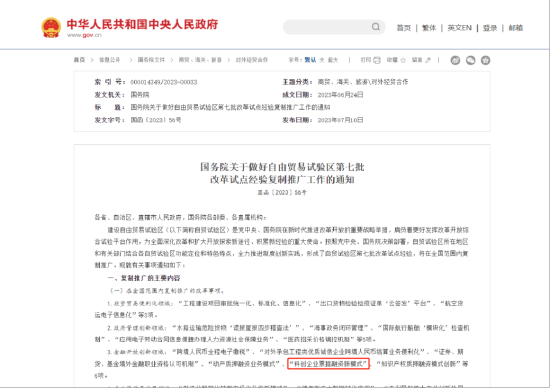Click the print (打印) printer icon
The width and height of the screenshot is (550, 388).
click(x=377, y=60)
